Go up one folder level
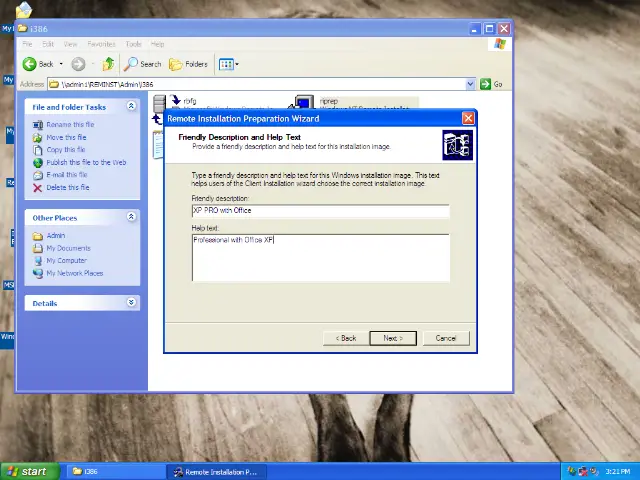640x480 pixels. tap(108, 64)
